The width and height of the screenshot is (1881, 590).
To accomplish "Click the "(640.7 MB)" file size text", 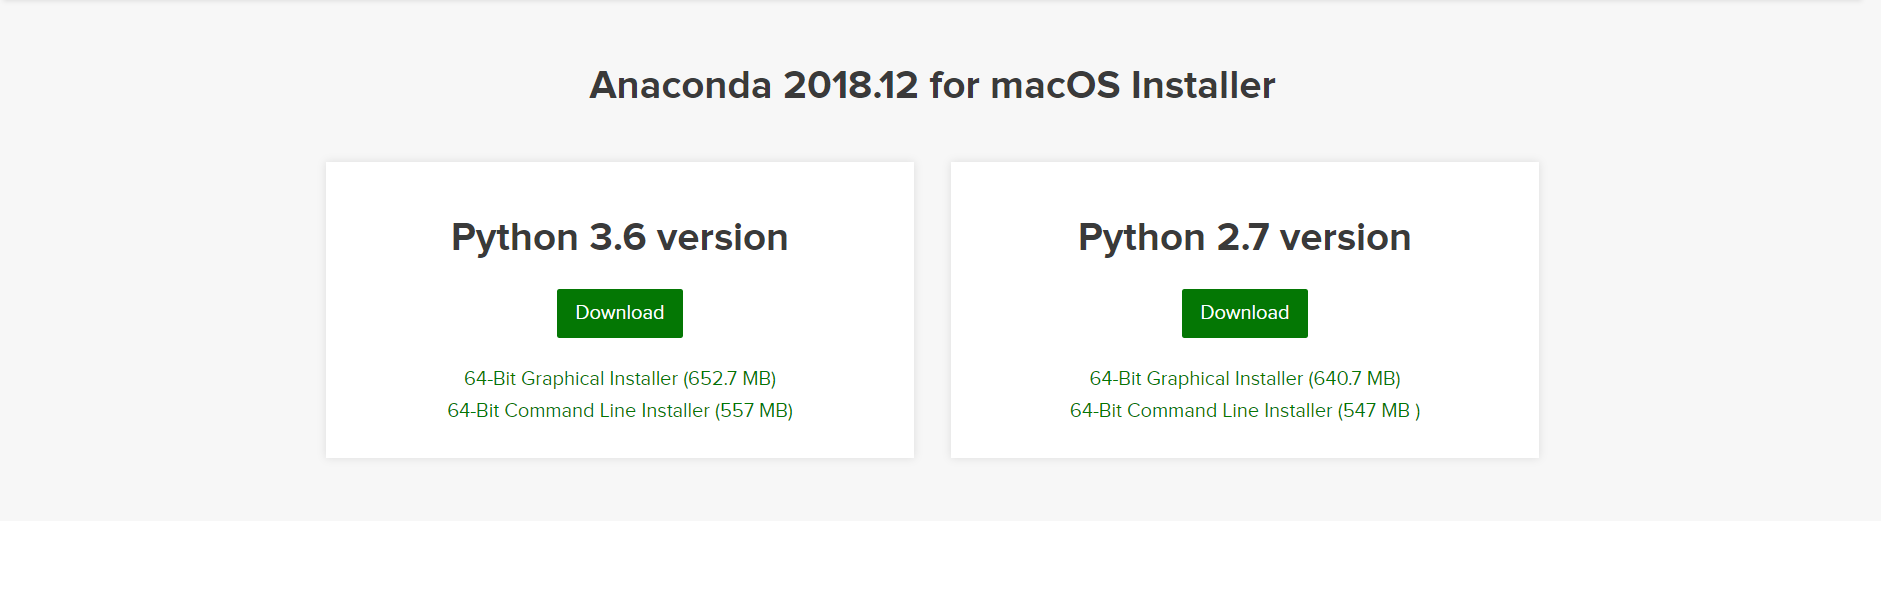I will (x=1354, y=379).
